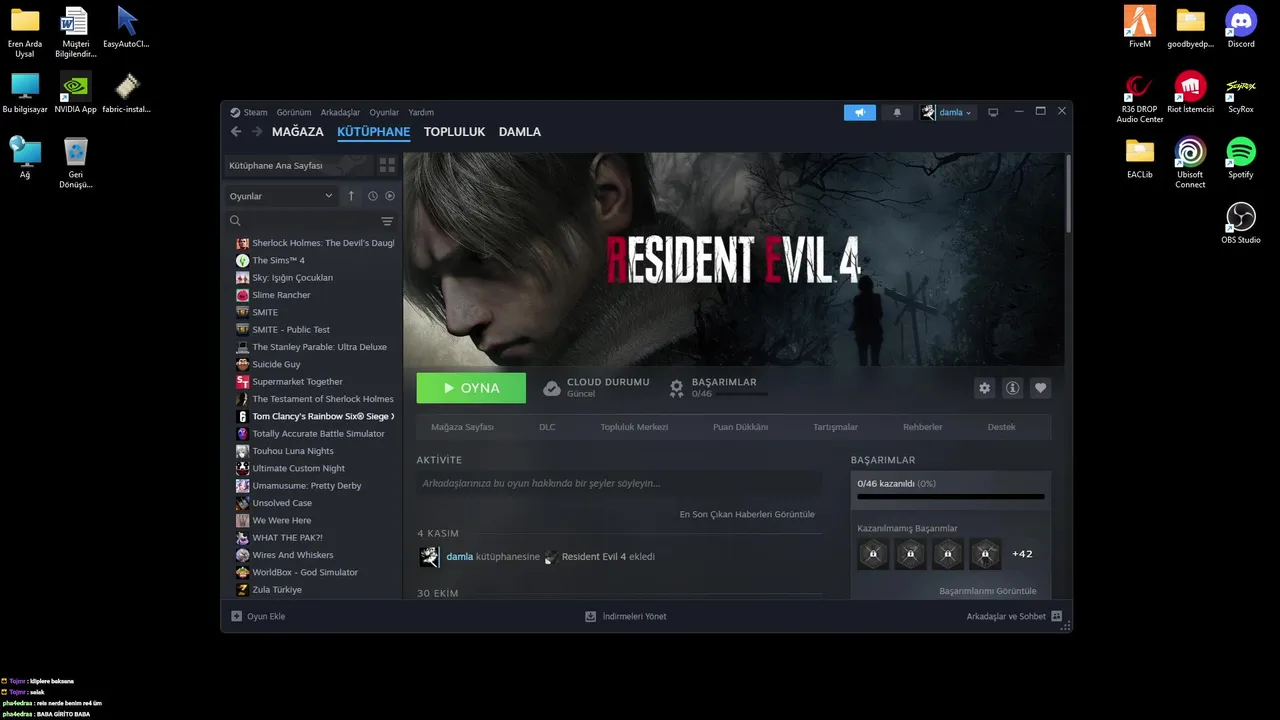Screen dimensions: 1280x720
Task: Click Kütüphane Ana Sayfası button
Action: click(x=298, y=165)
